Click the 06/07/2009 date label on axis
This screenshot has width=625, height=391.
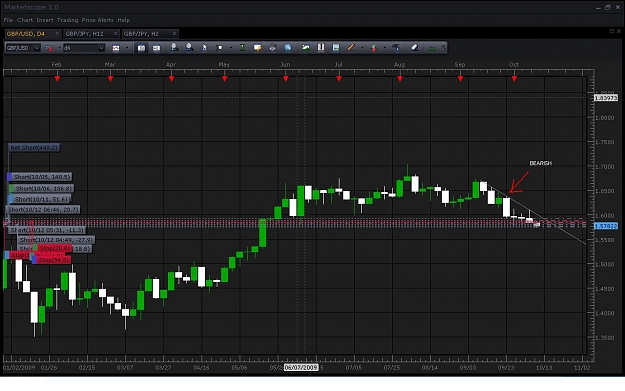pos(301,367)
